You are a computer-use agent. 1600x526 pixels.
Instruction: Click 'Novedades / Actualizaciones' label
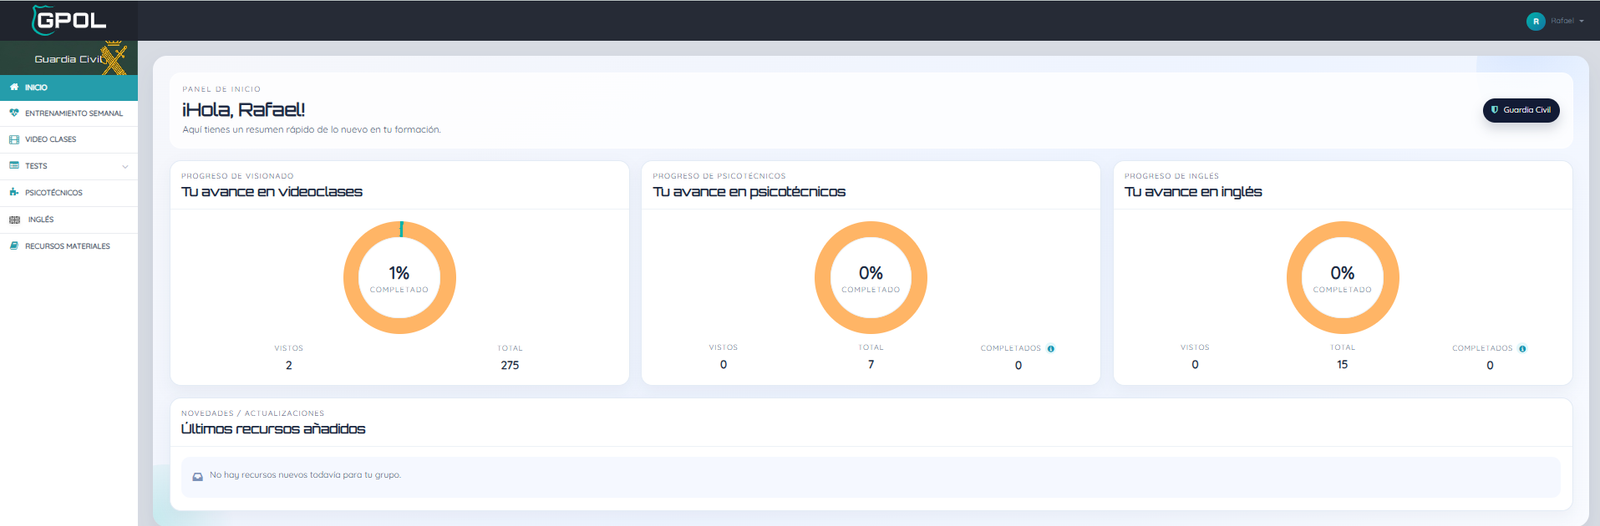click(x=253, y=413)
